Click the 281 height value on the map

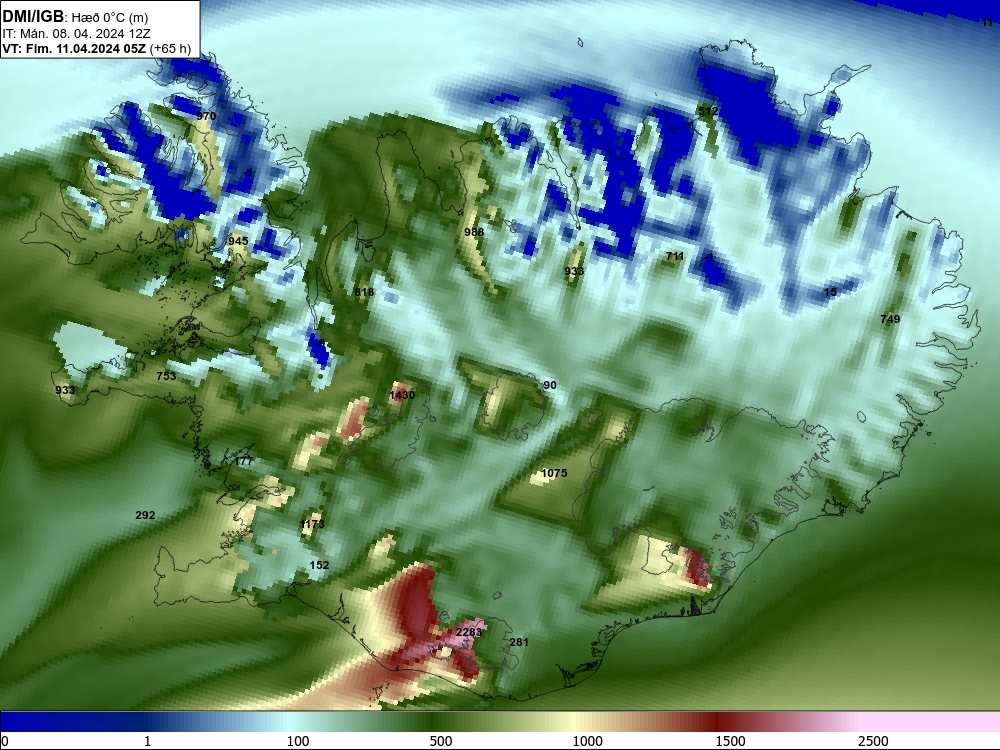(519, 642)
